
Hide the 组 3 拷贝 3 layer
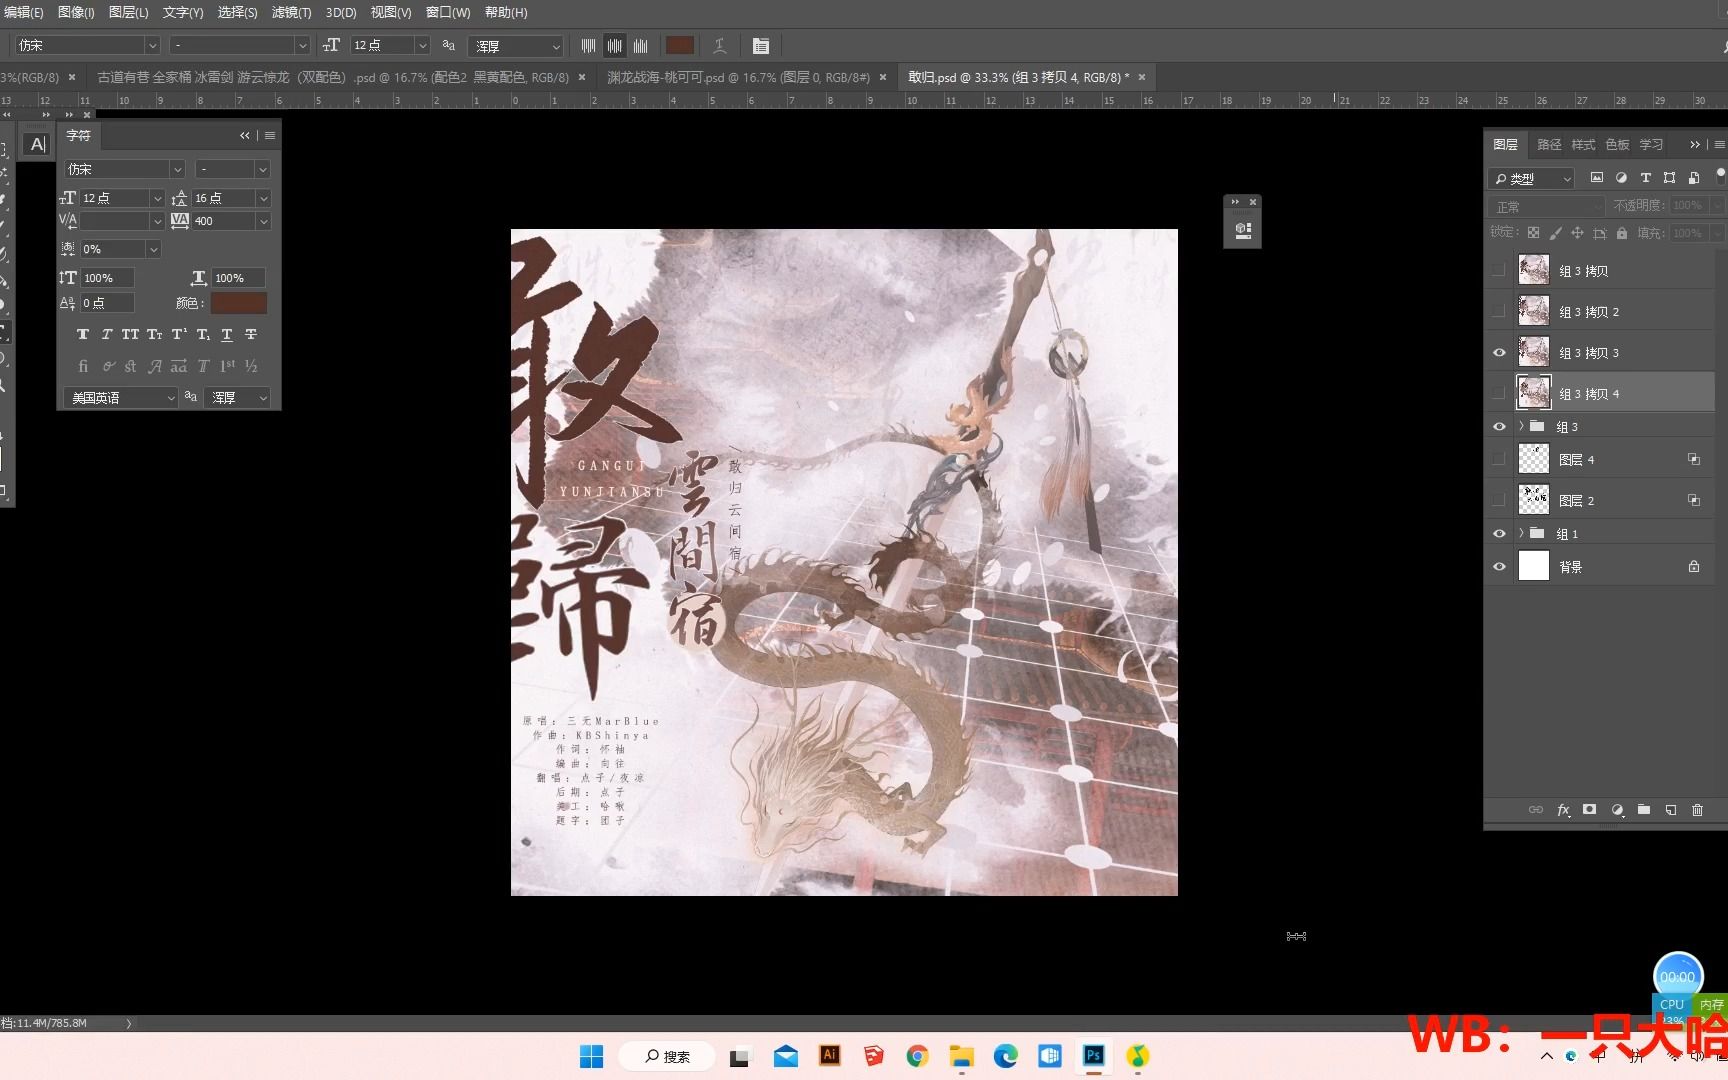(1499, 353)
